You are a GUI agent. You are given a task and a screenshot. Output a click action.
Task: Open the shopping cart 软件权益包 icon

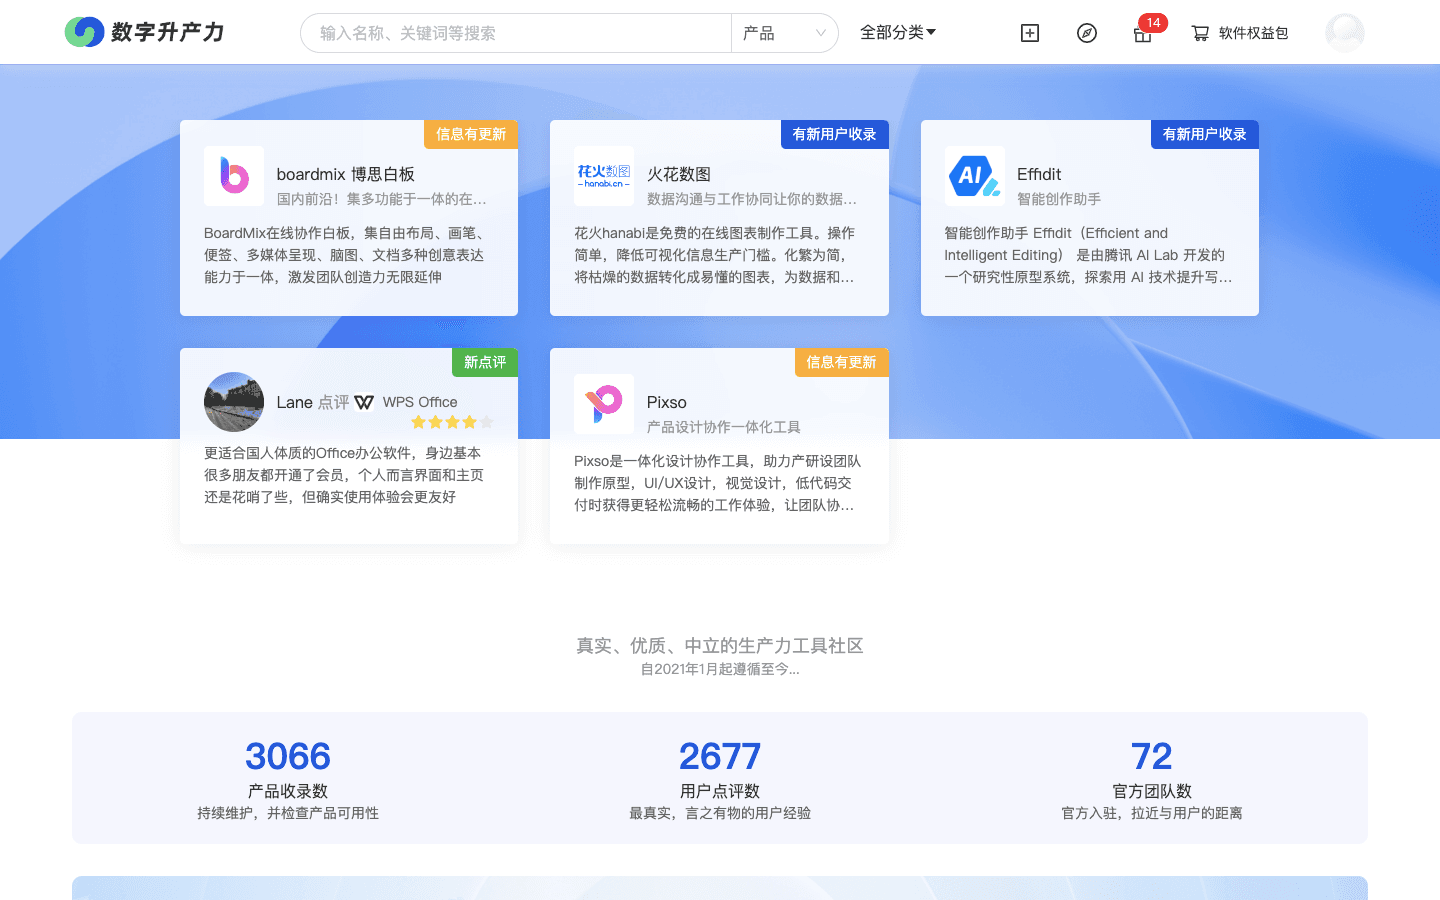1200,33
